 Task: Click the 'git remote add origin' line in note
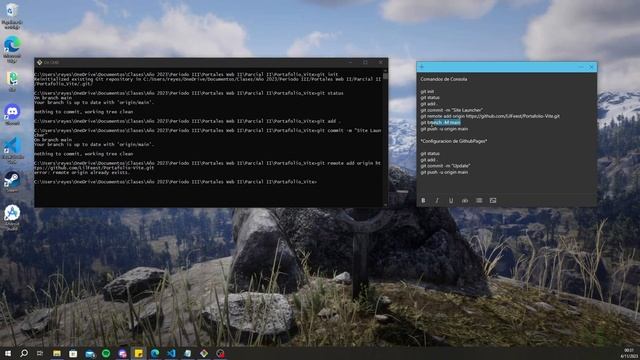click(x=490, y=116)
